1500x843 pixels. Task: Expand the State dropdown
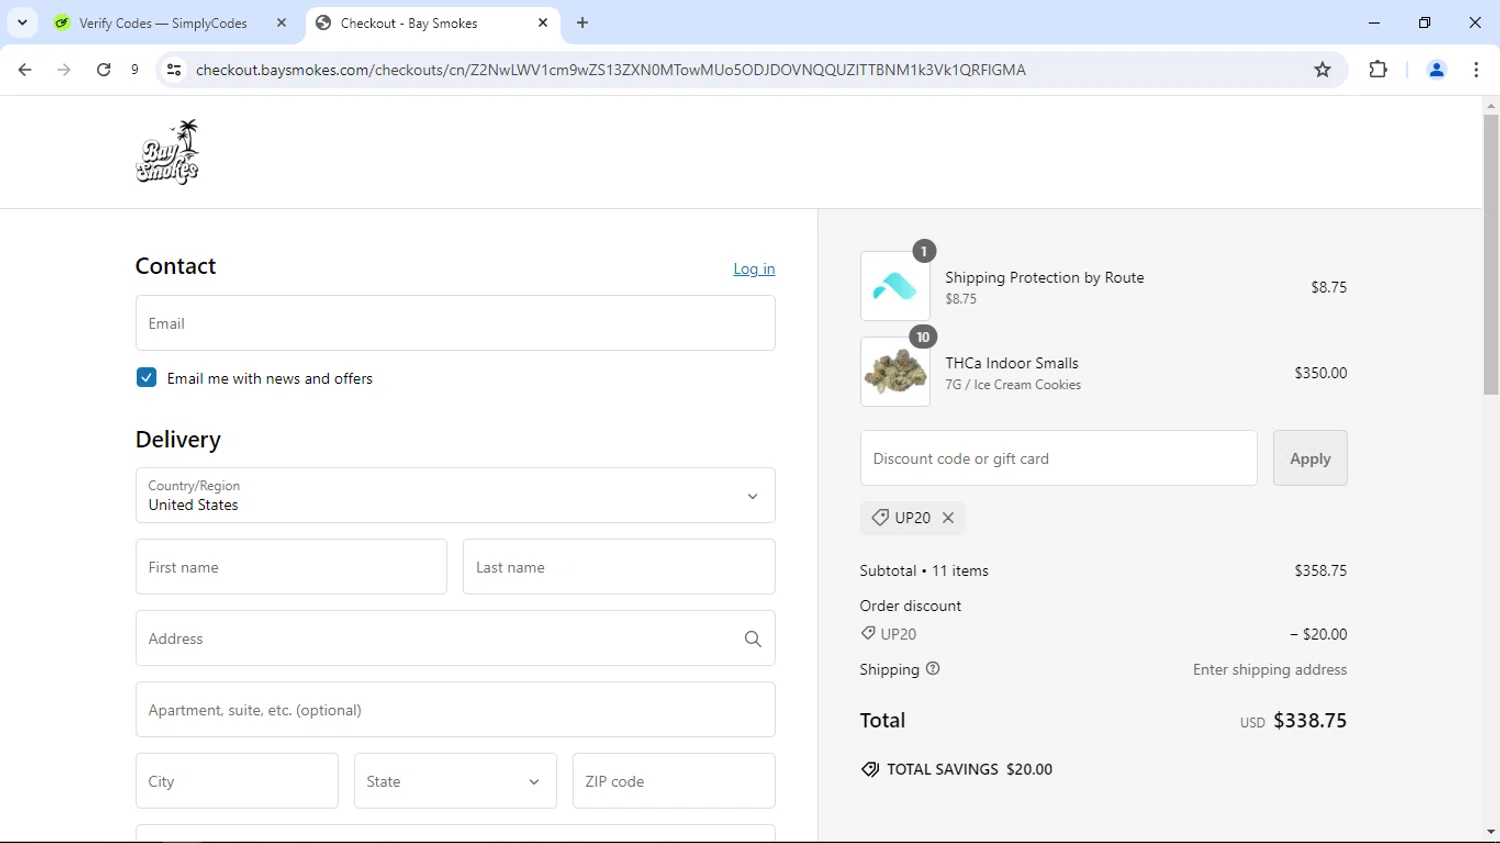point(455,781)
